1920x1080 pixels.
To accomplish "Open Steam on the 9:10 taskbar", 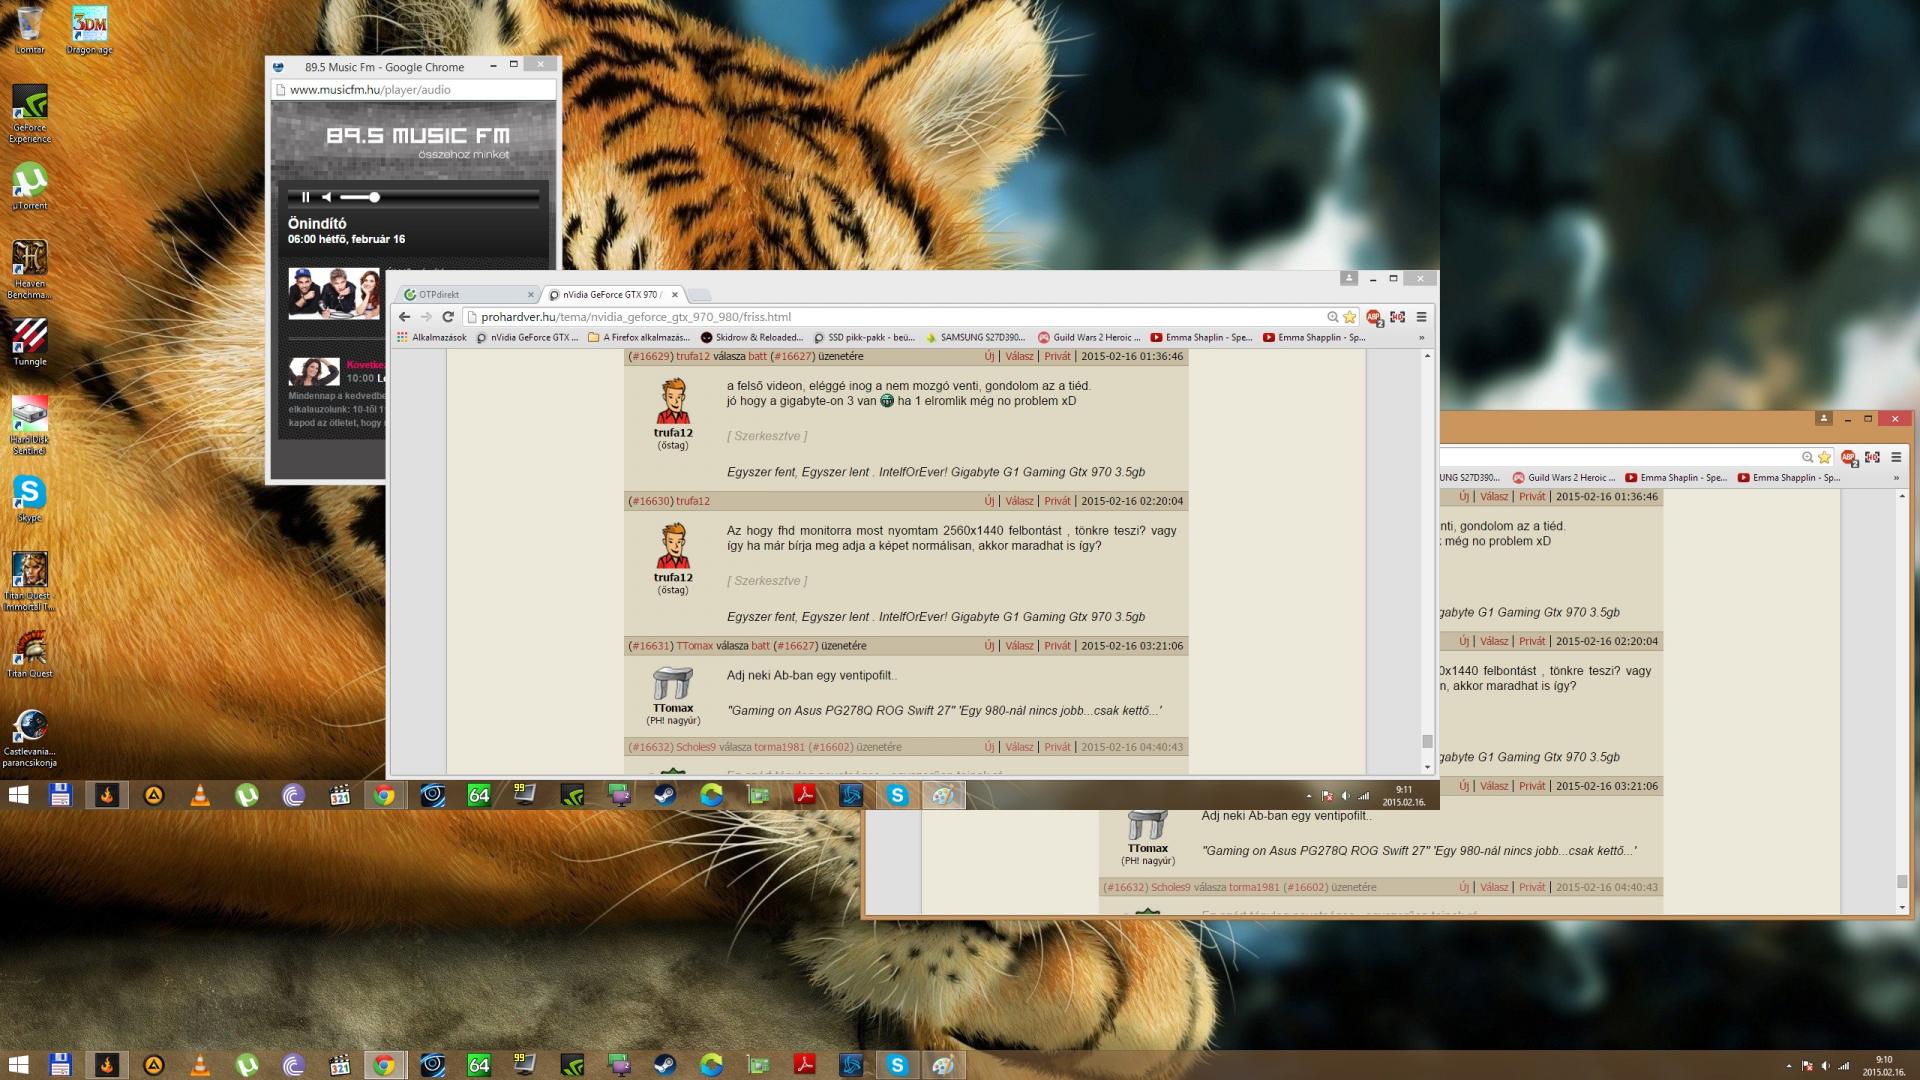I will 664,1065.
